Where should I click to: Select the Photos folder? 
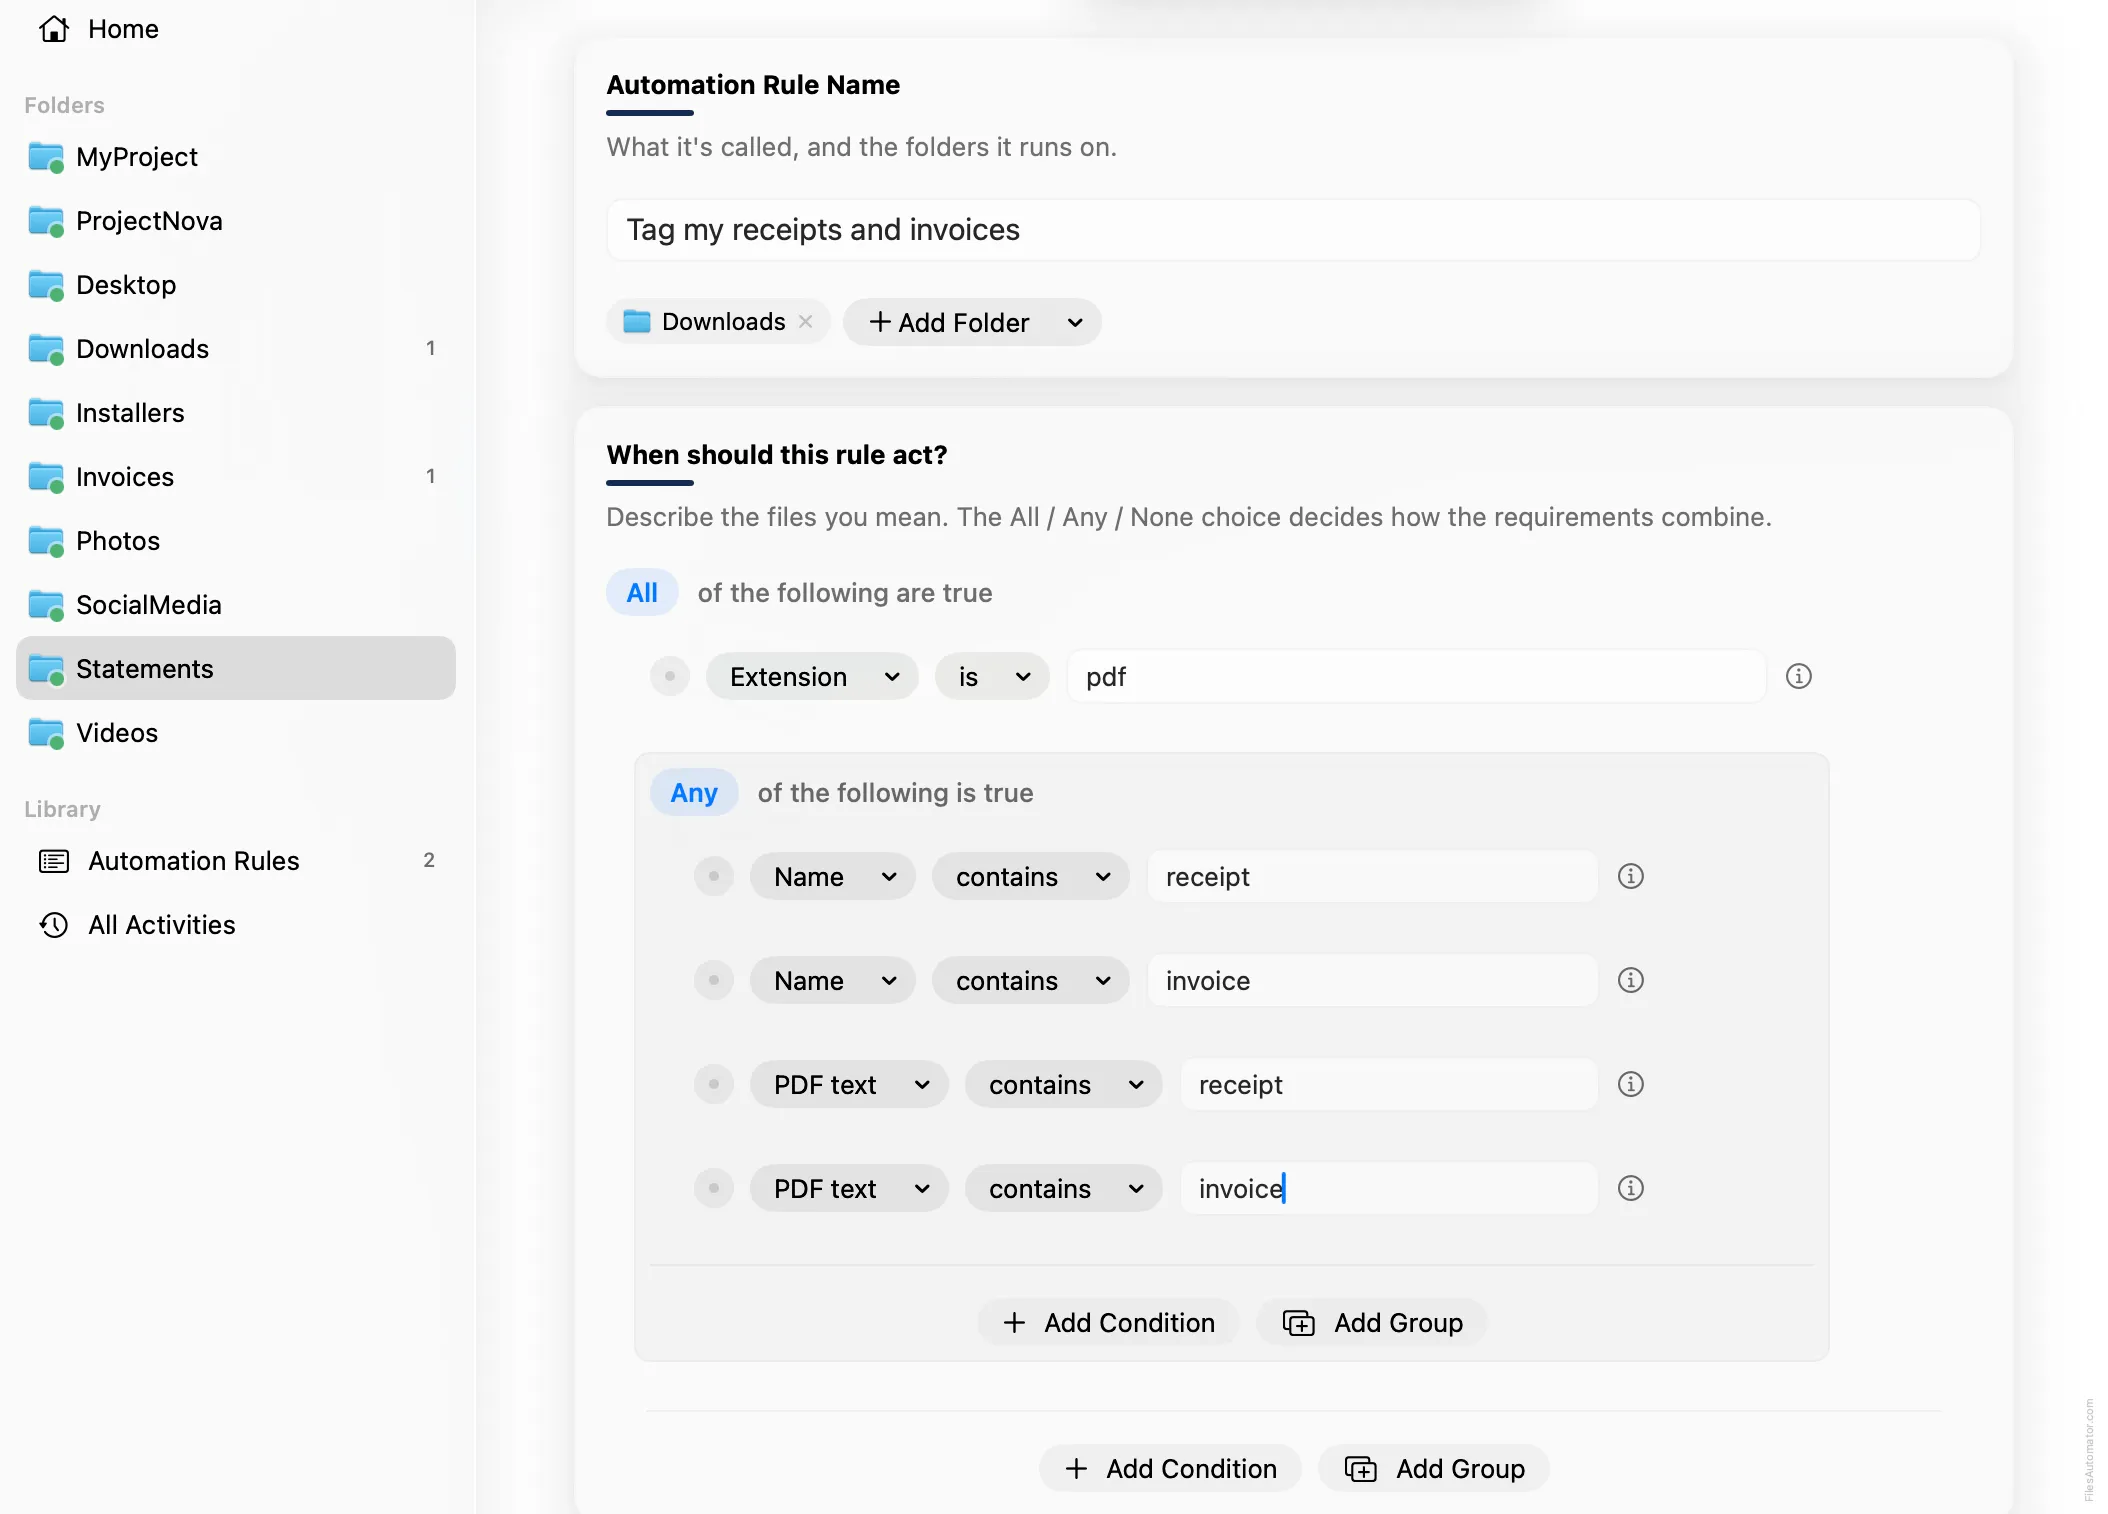point(236,541)
